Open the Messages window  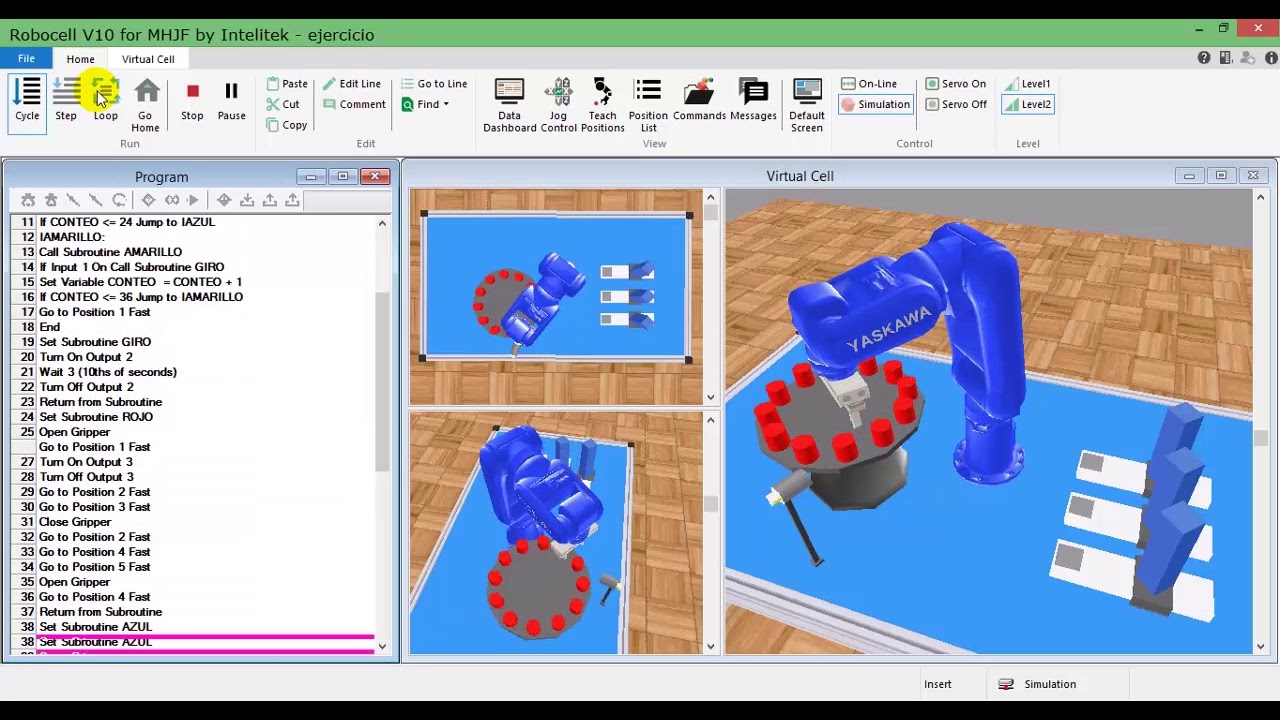click(x=753, y=100)
